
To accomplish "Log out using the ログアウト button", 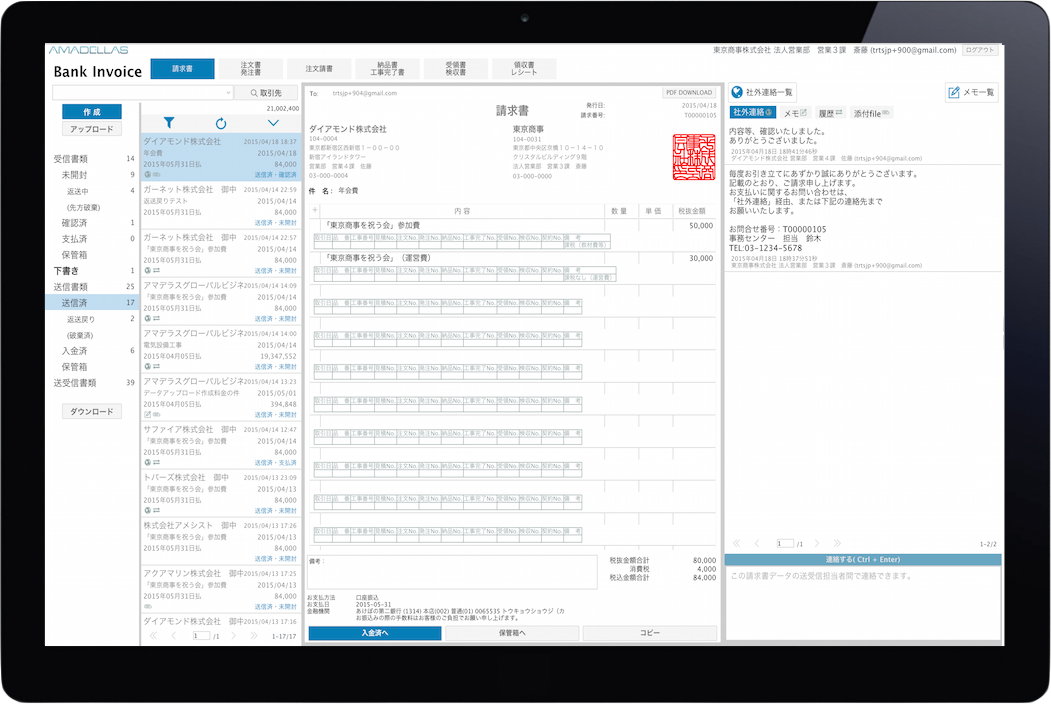I will [980, 50].
